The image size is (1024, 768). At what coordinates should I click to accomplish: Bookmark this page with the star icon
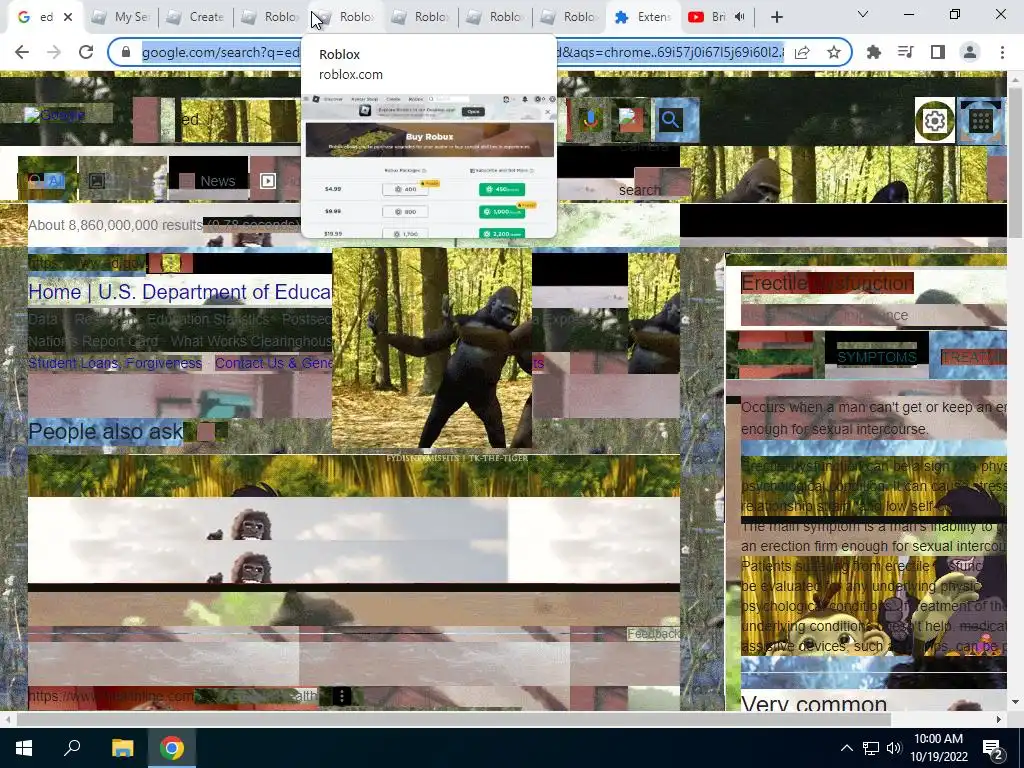point(833,52)
